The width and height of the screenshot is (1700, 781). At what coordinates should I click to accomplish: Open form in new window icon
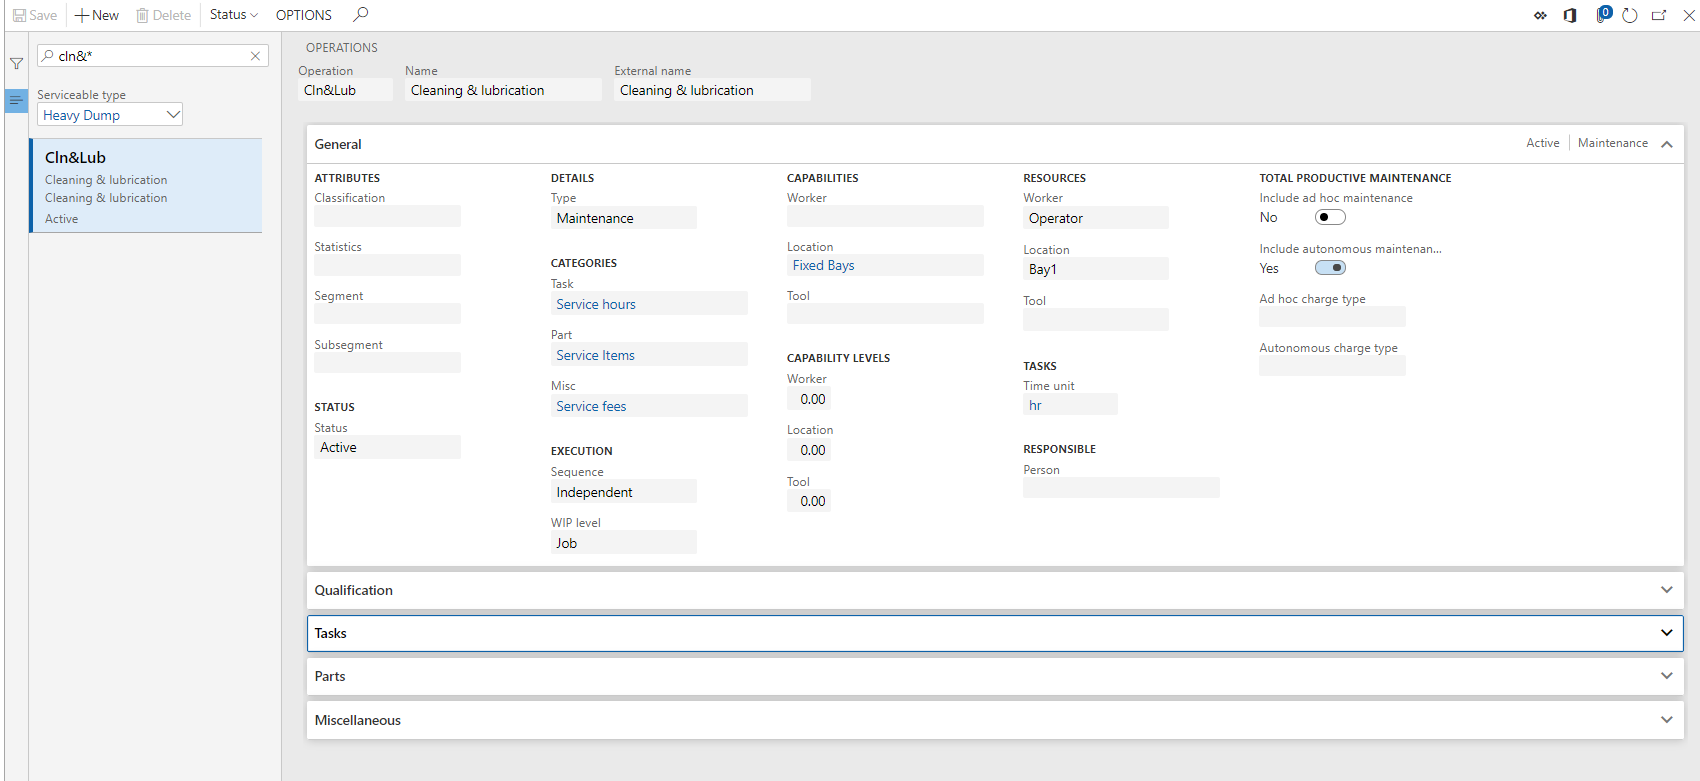coord(1659,15)
